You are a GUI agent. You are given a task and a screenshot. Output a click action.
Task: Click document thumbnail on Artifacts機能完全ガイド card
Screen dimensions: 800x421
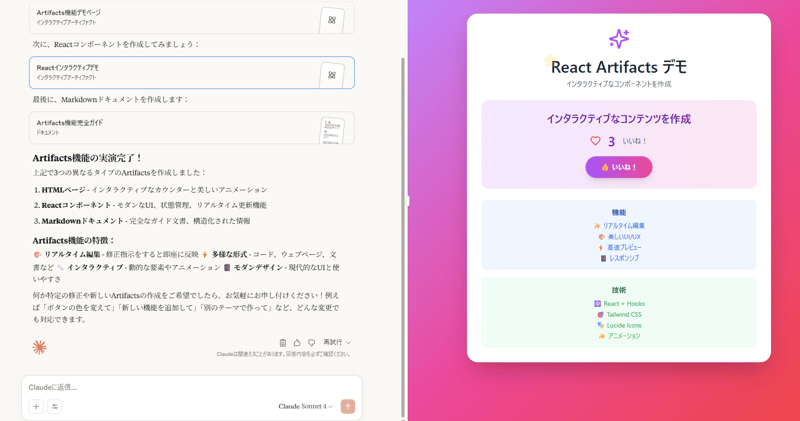pos(332,131)
